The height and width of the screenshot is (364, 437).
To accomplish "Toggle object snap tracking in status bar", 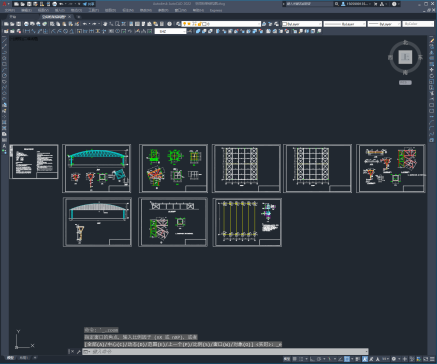I will point(340,359).
